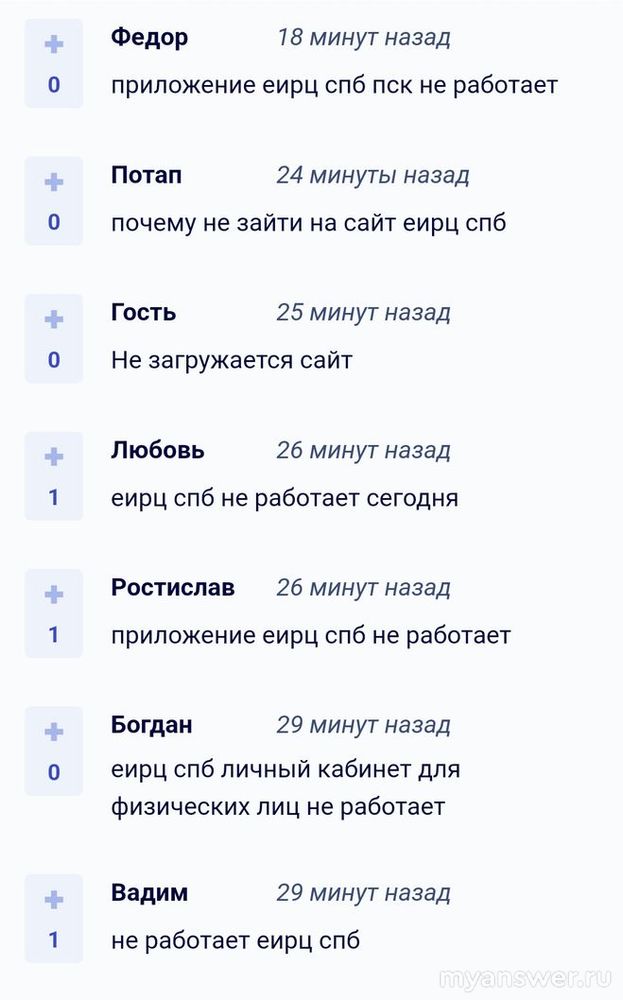Click the name Богдан
This screenshot has width=623, height=1000.
[x=152, y=725]
